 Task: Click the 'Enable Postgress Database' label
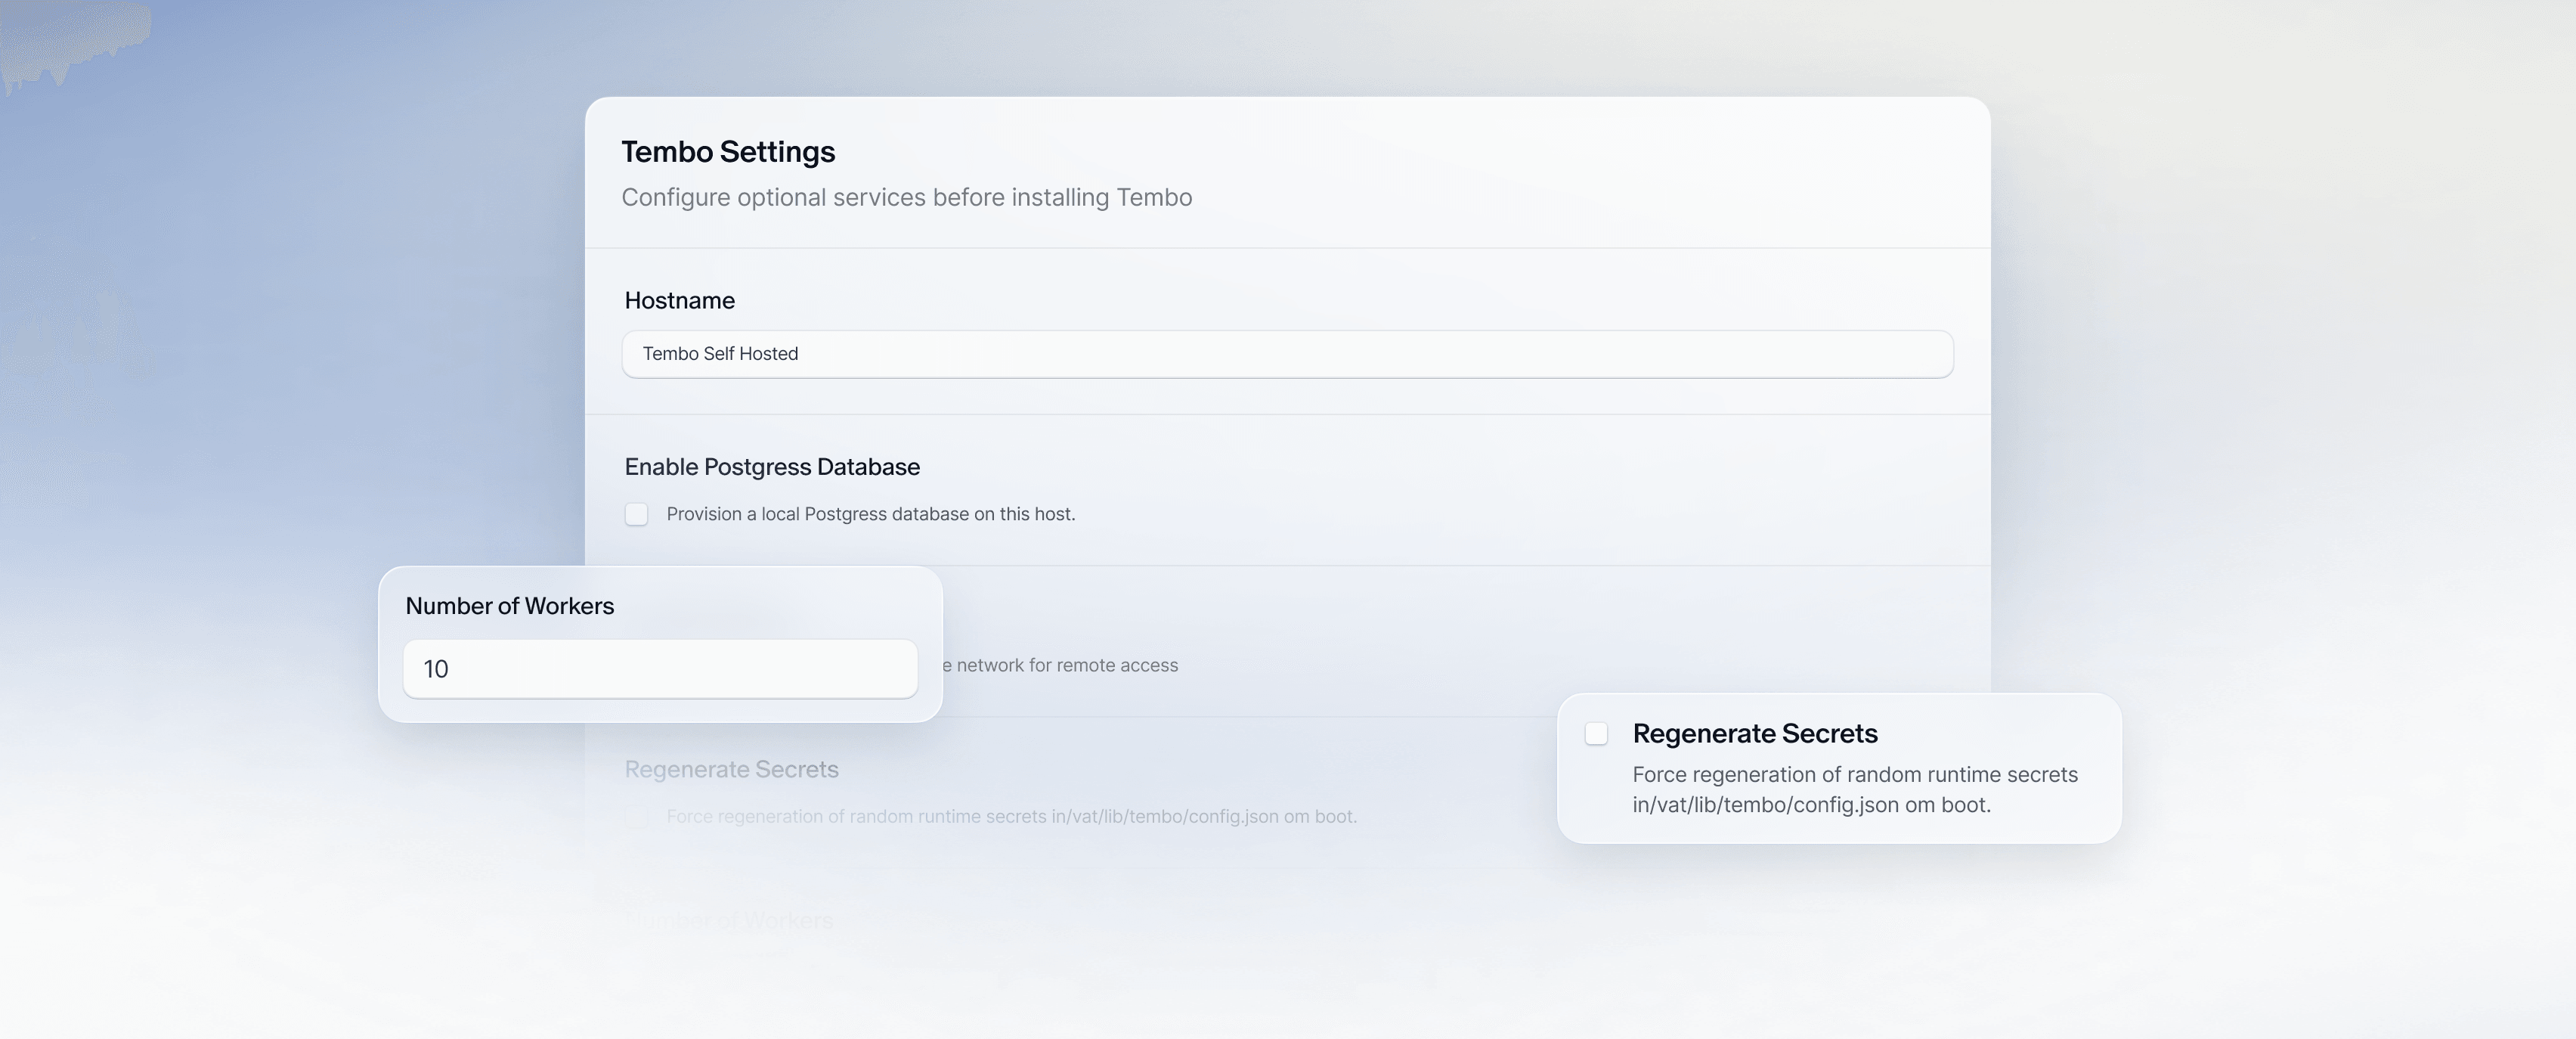[772, 467]
